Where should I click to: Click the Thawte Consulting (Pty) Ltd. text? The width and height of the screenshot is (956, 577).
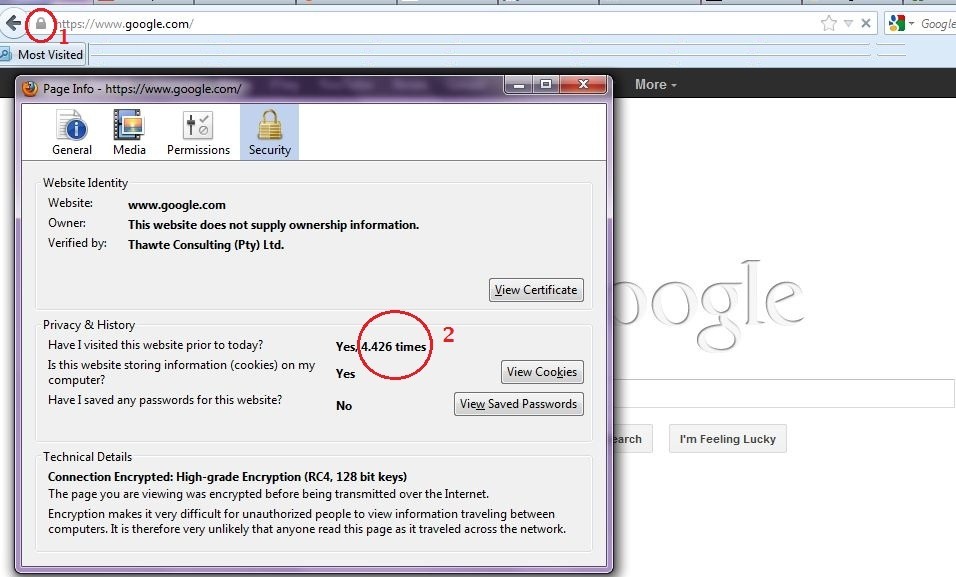pyautogui.click(x=206, y=245)
